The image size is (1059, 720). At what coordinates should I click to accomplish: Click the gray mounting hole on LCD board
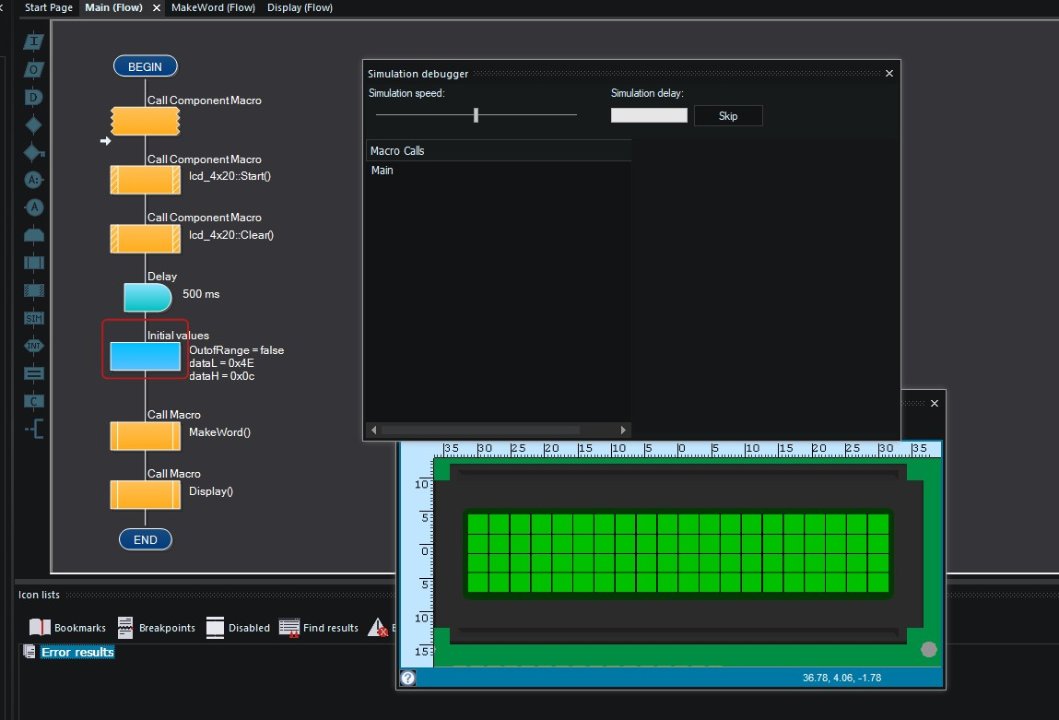929,649
